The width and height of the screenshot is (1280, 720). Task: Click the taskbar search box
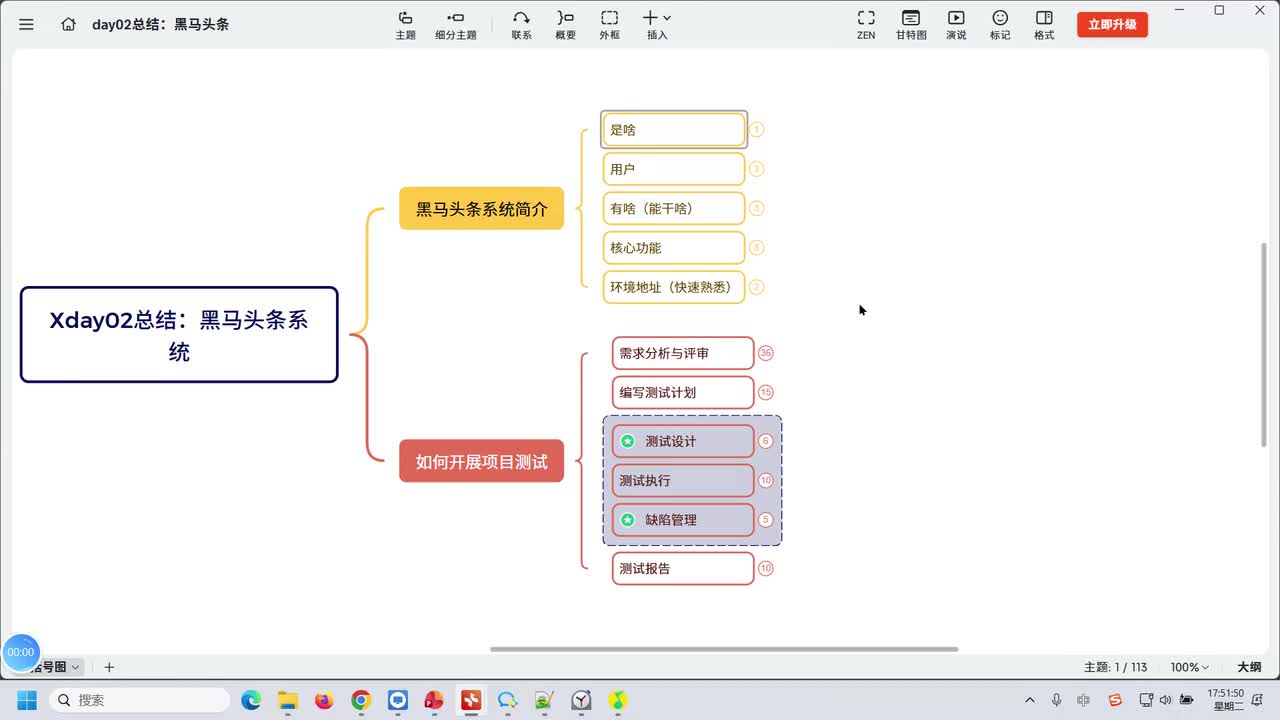pos(139,700)
